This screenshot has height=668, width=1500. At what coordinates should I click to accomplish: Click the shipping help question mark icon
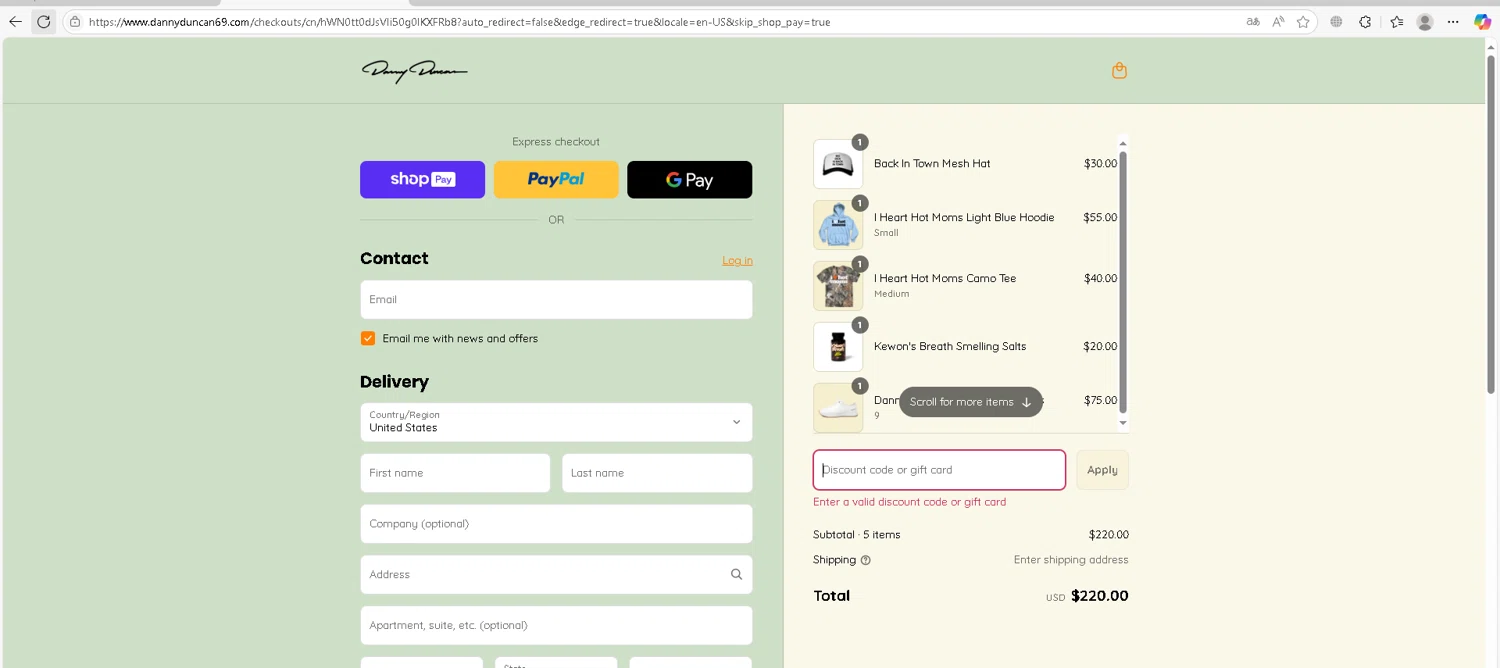[866, 560]
